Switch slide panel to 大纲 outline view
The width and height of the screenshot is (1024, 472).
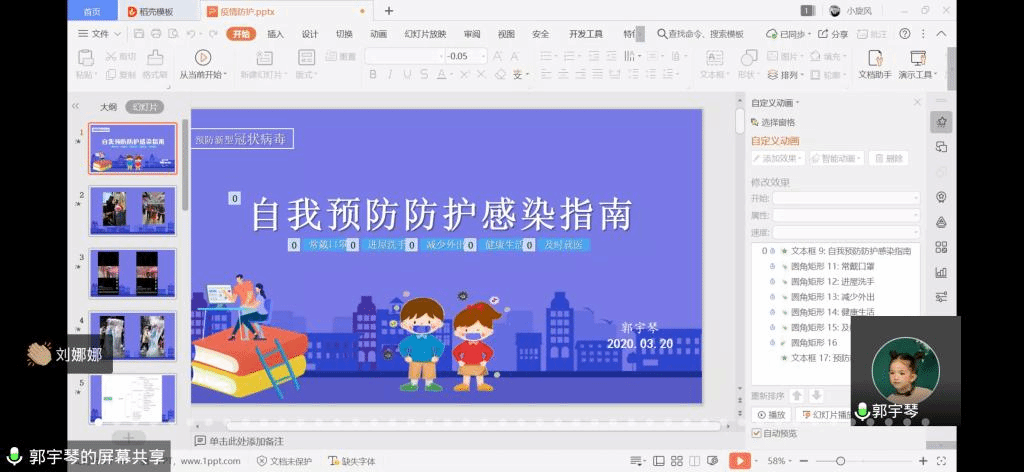(x=108, y=106)
